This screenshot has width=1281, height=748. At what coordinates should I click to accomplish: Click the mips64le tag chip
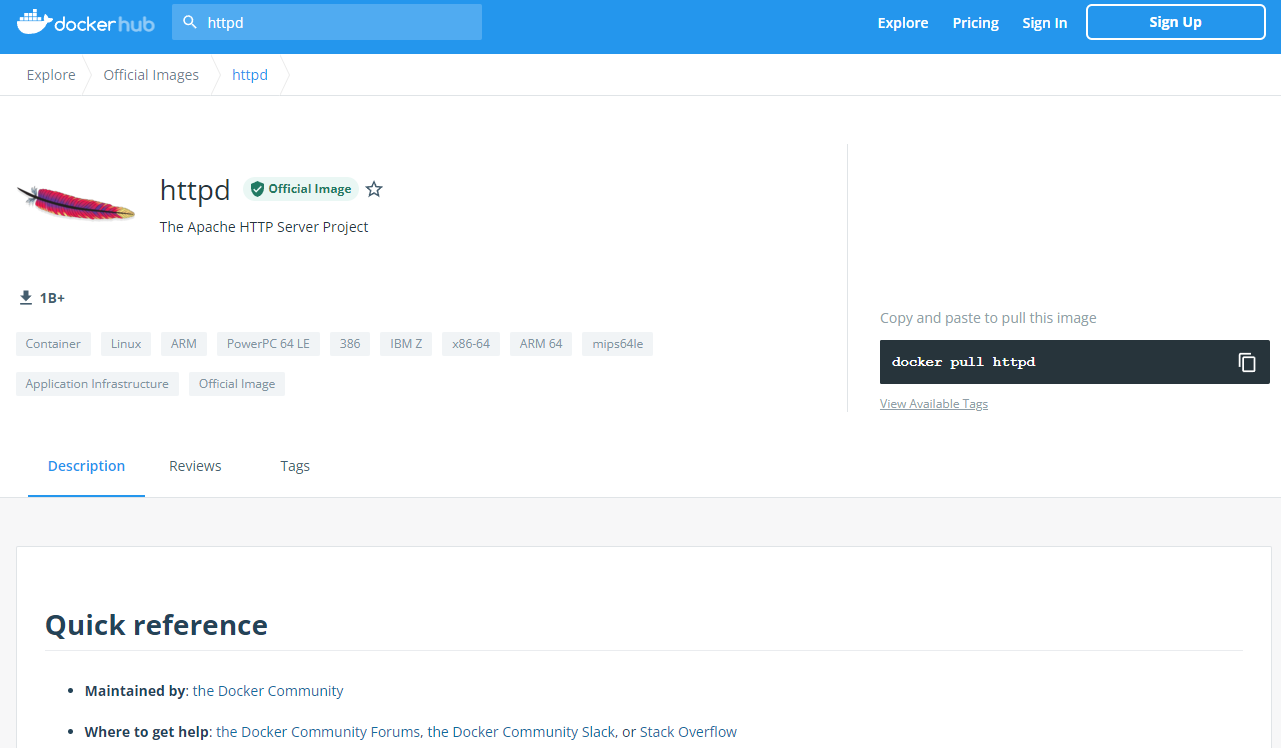(618, 344)
